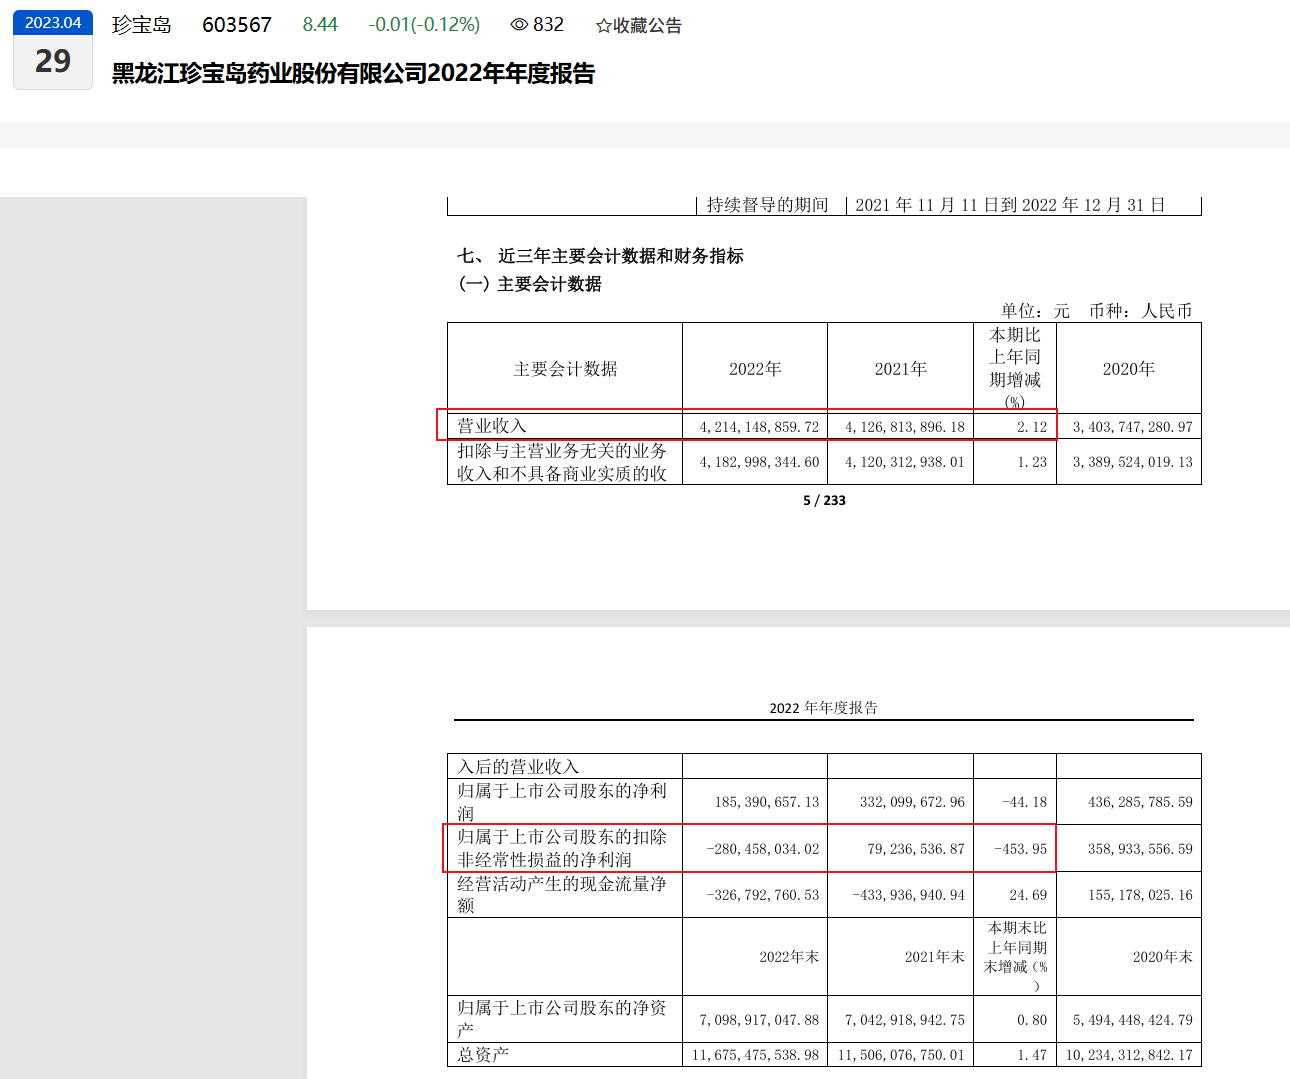The image size is (1290, 1079).
Task: Click the 2023.04 date badge
Action: coord(53,23)
